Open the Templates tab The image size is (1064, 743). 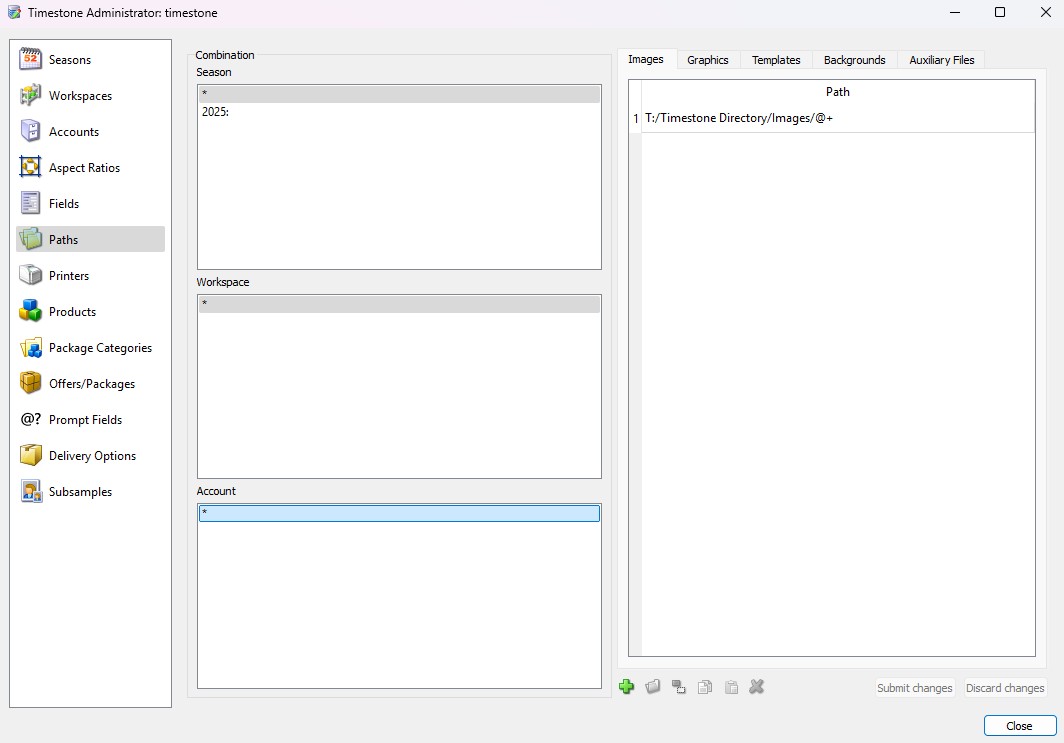[x=776, y=60]
